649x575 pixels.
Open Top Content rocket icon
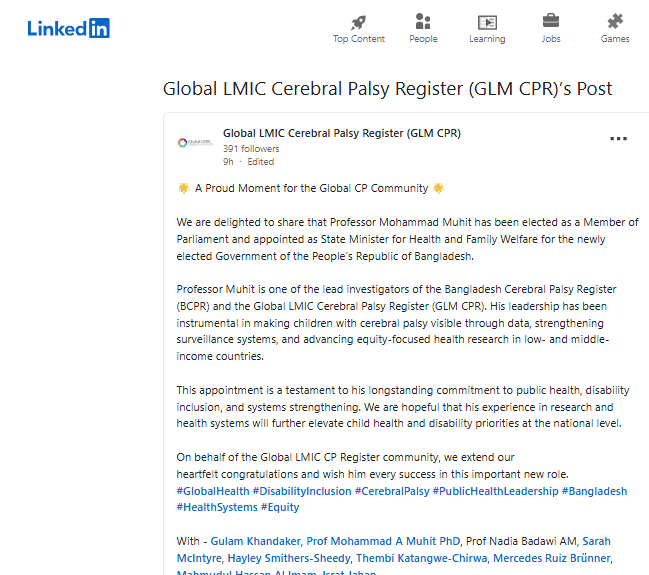pos(358,21)
